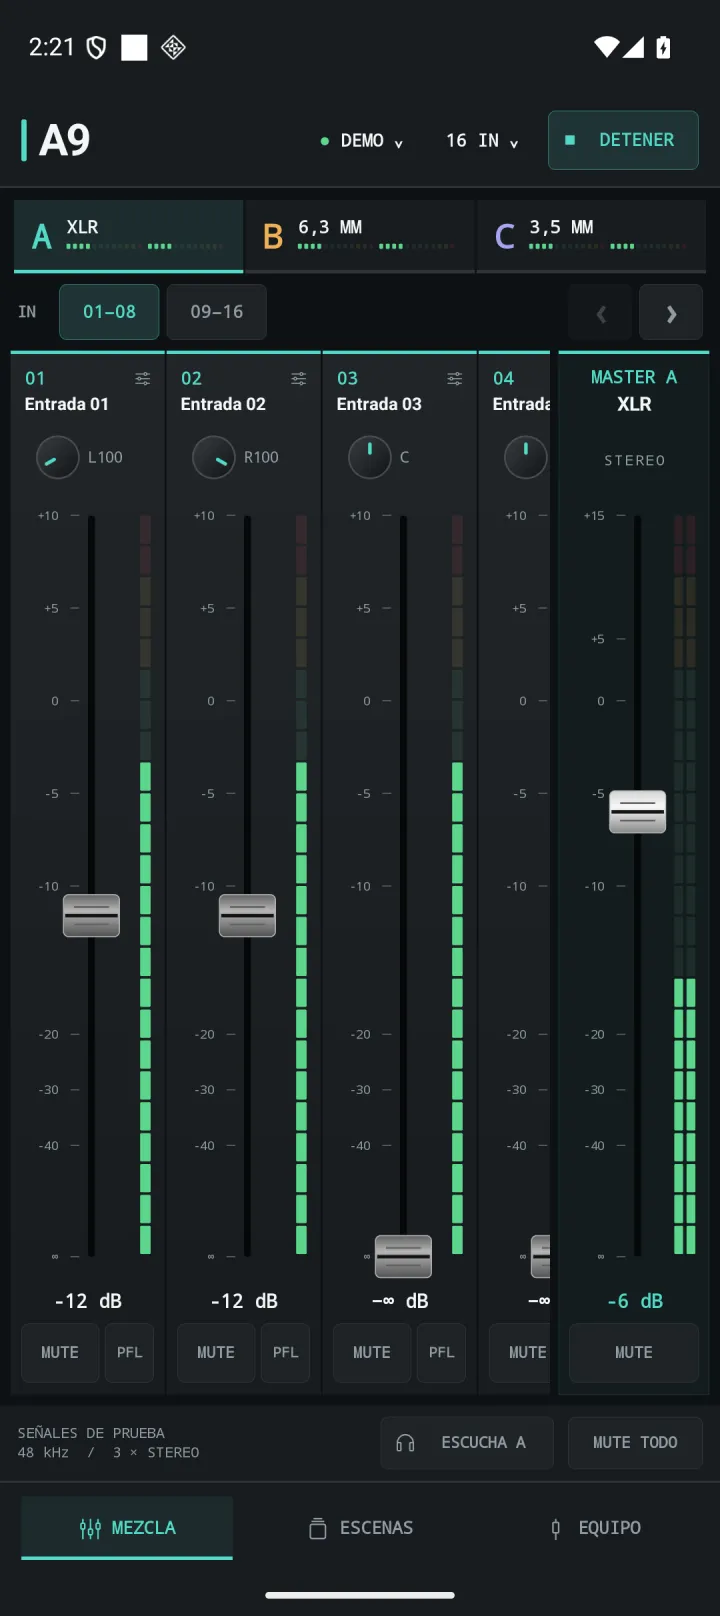This screenshot has height=1616, width=720.
Task: Click the channel 01 level meter
Action: (145, 885)
